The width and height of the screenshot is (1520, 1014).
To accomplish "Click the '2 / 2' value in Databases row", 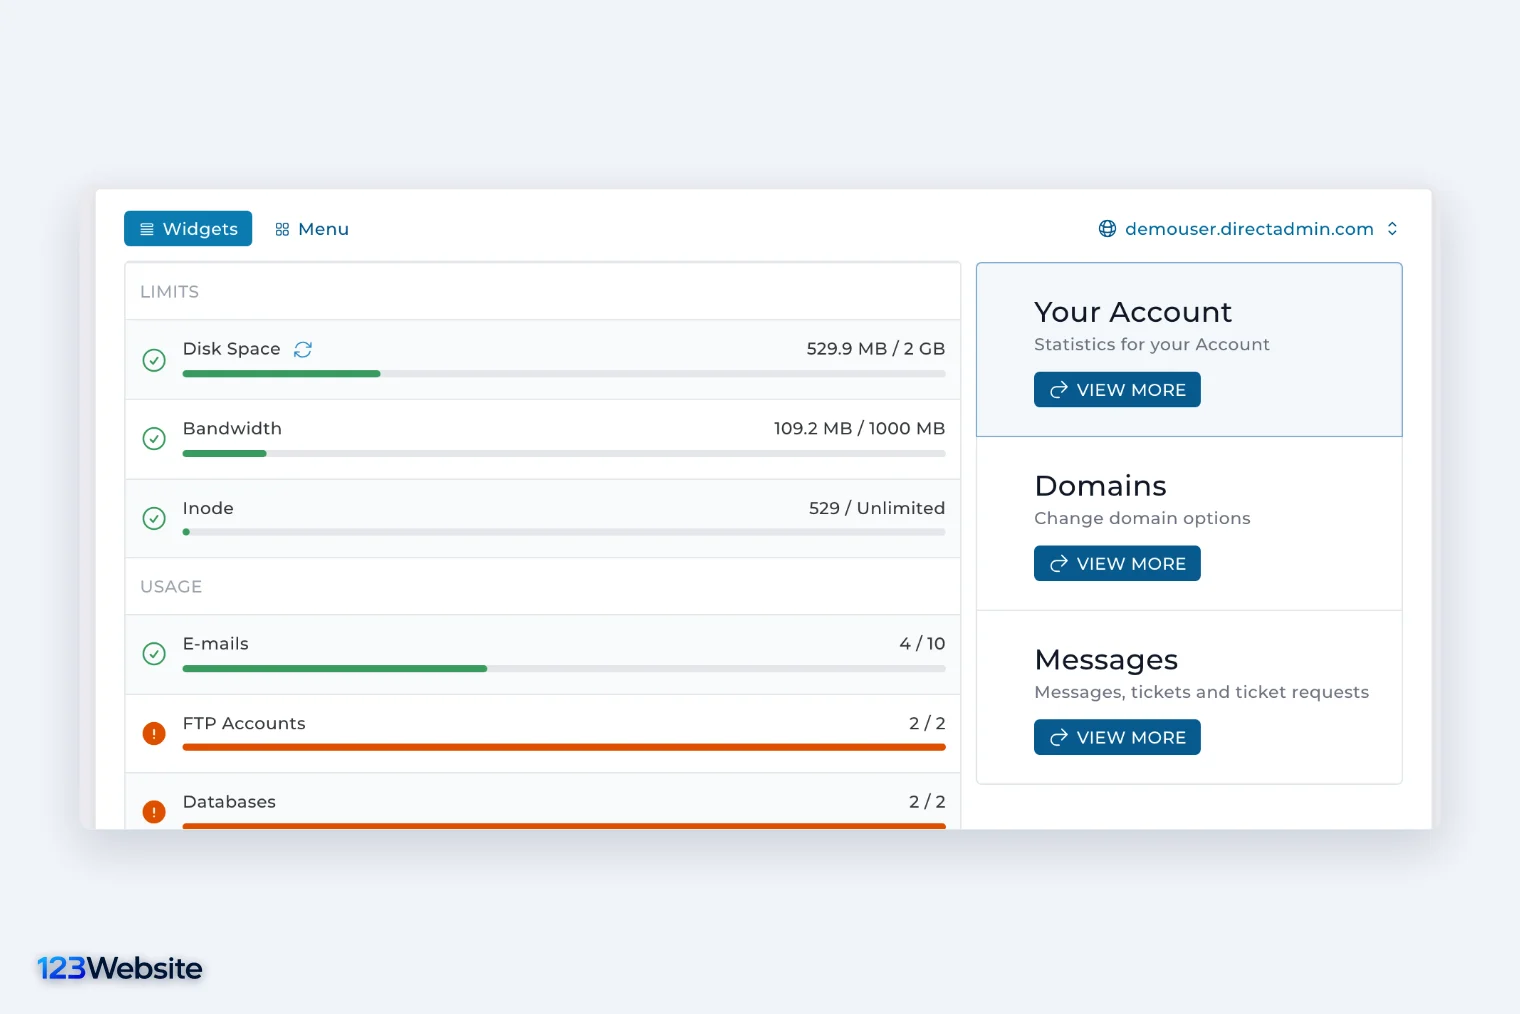I will click(927, 802).
